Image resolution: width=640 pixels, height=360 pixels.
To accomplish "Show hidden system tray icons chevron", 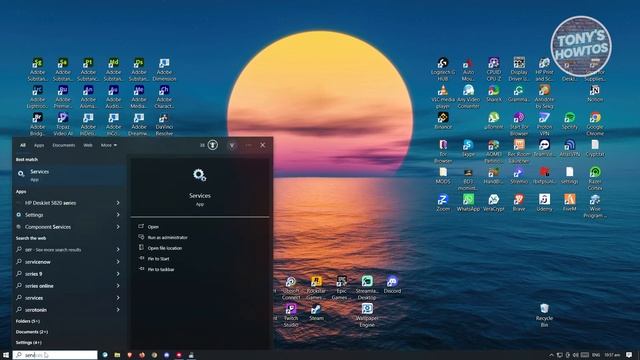I will [x=551, y=355].
